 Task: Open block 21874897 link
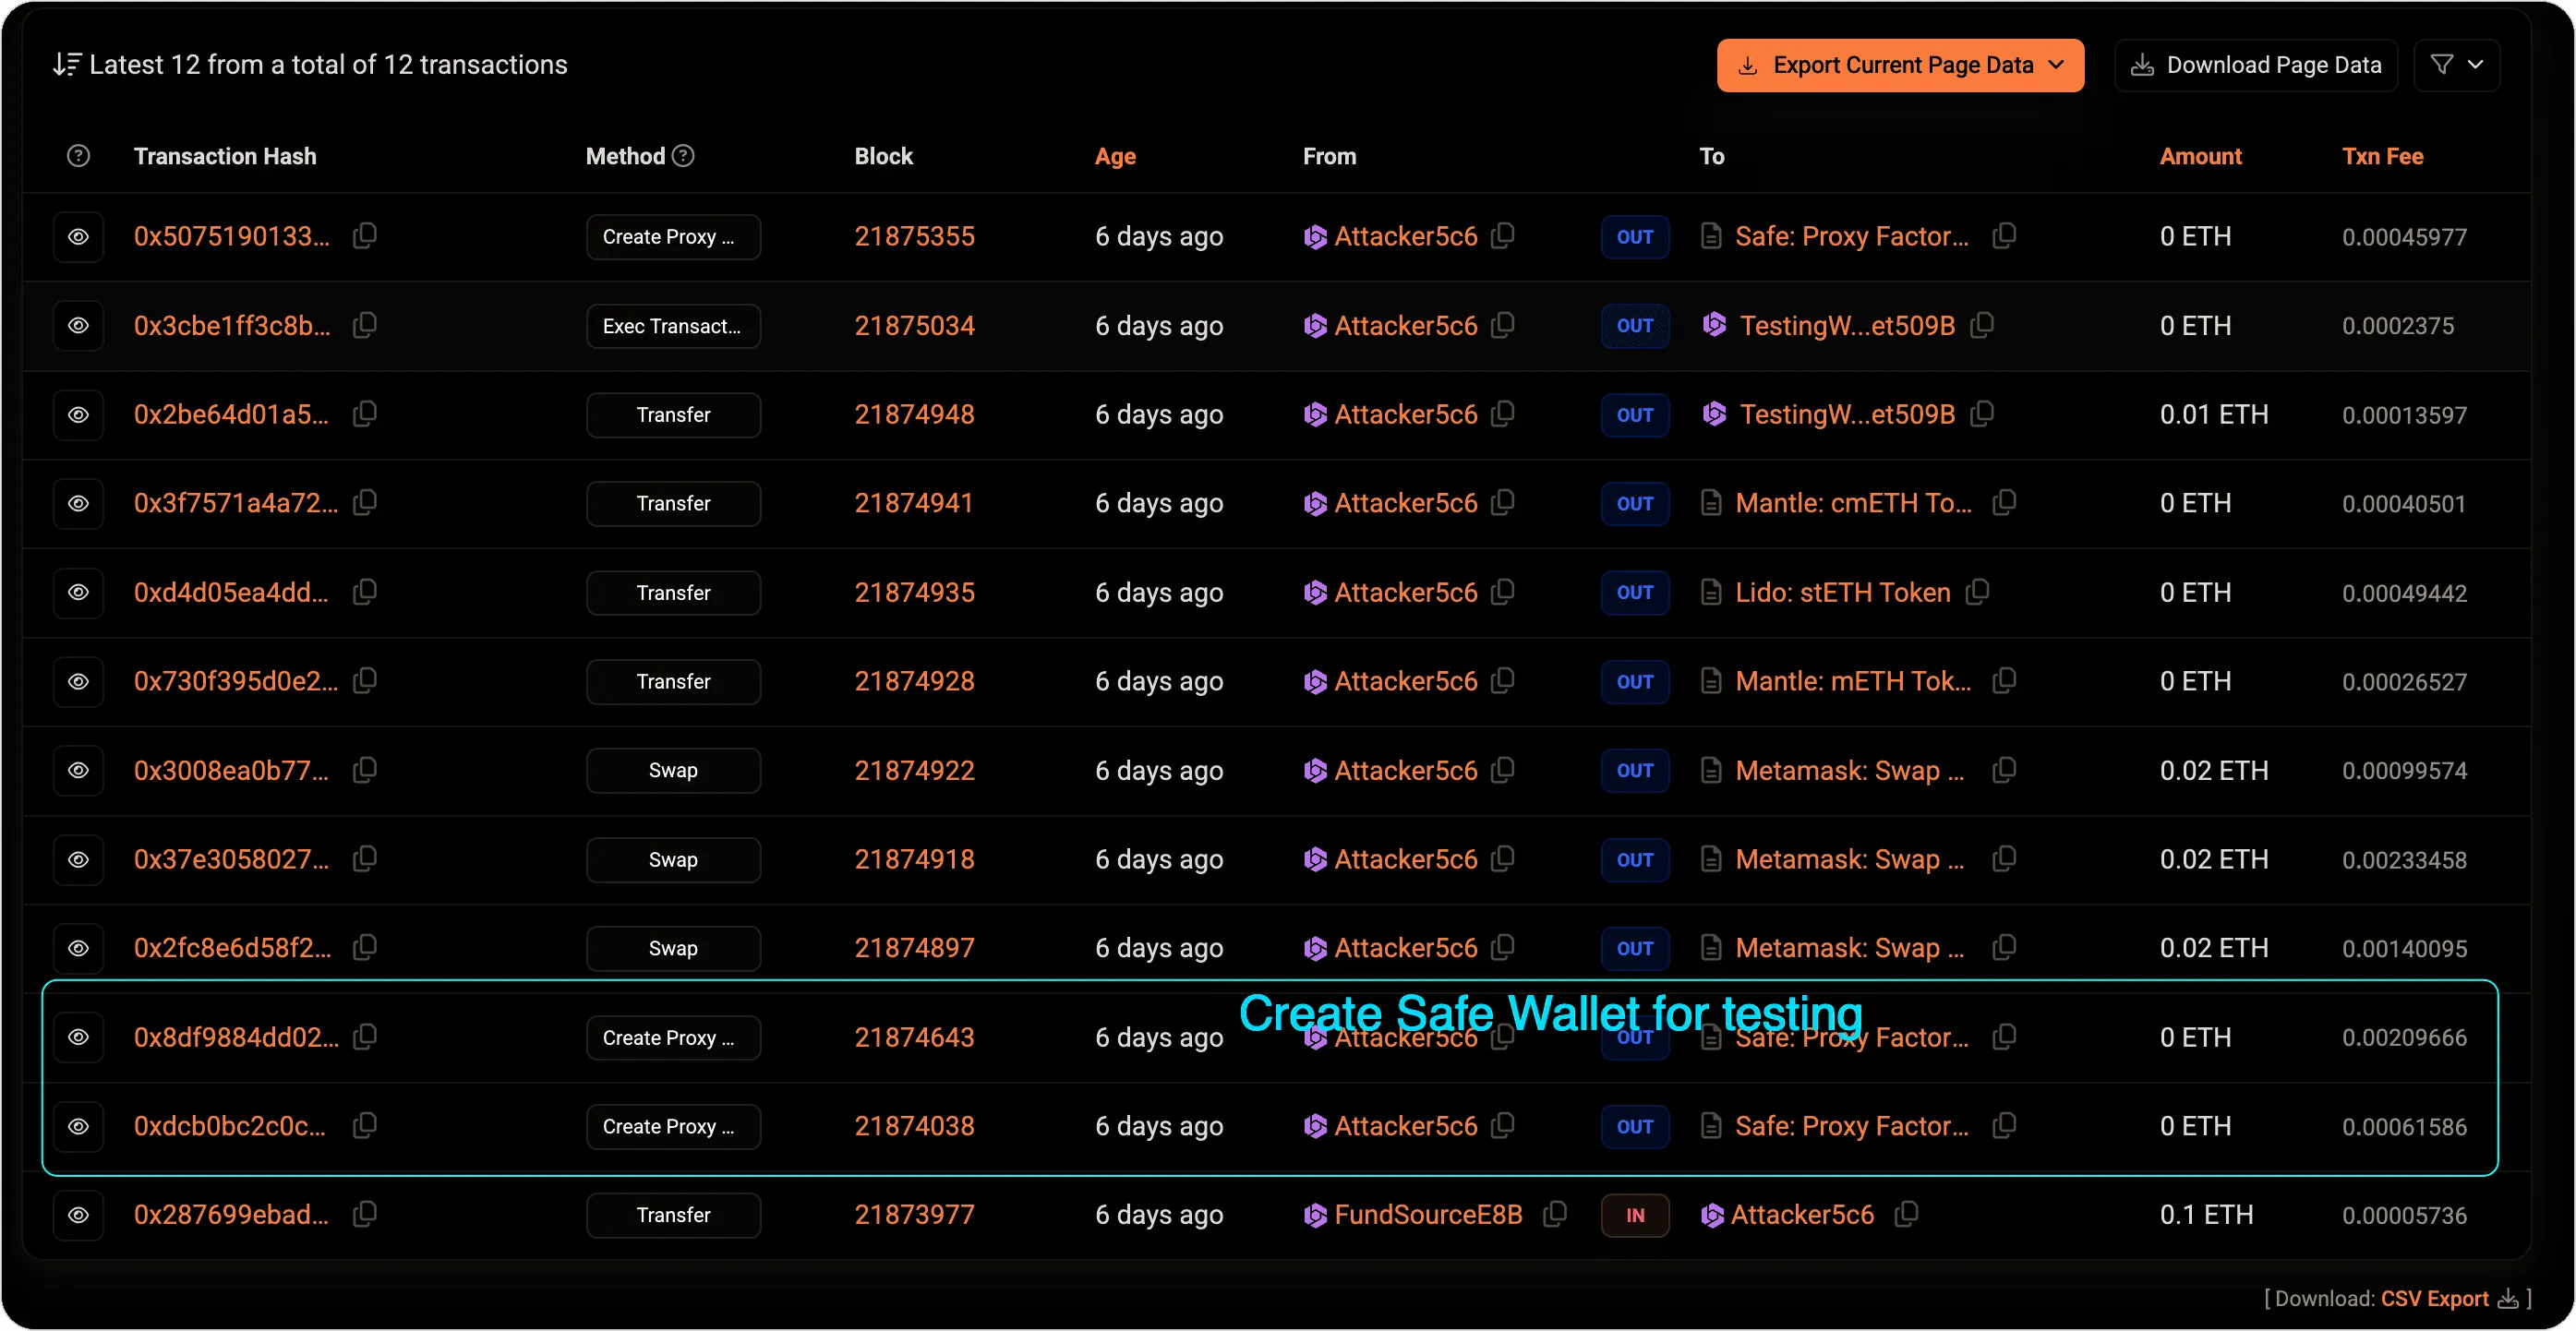[914, 948]
